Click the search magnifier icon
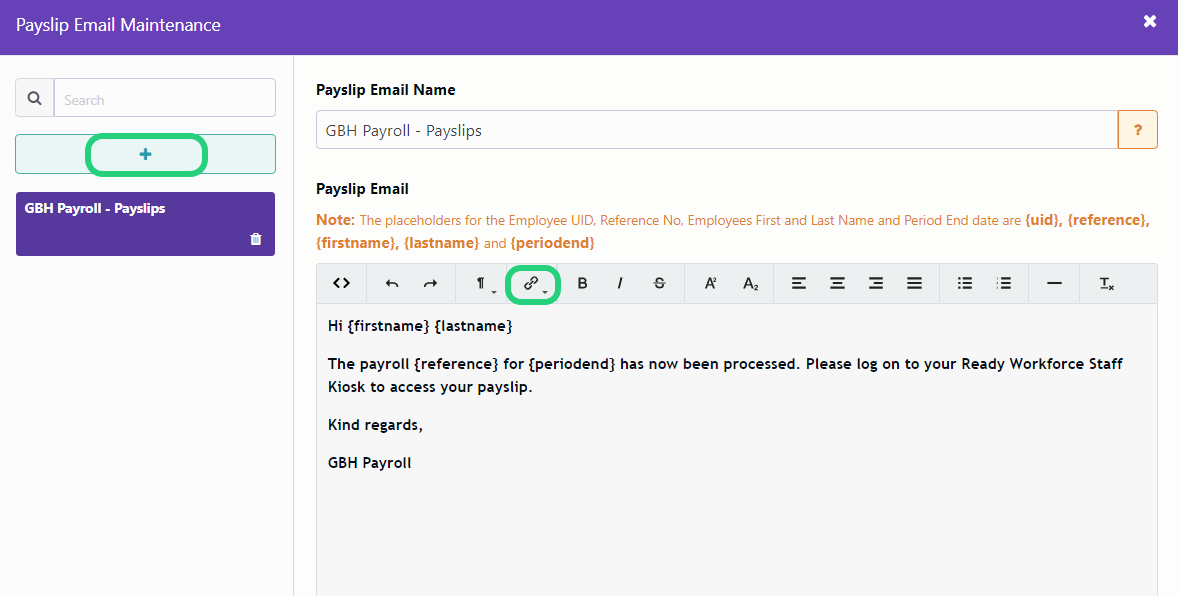 (x=34, y=97)
